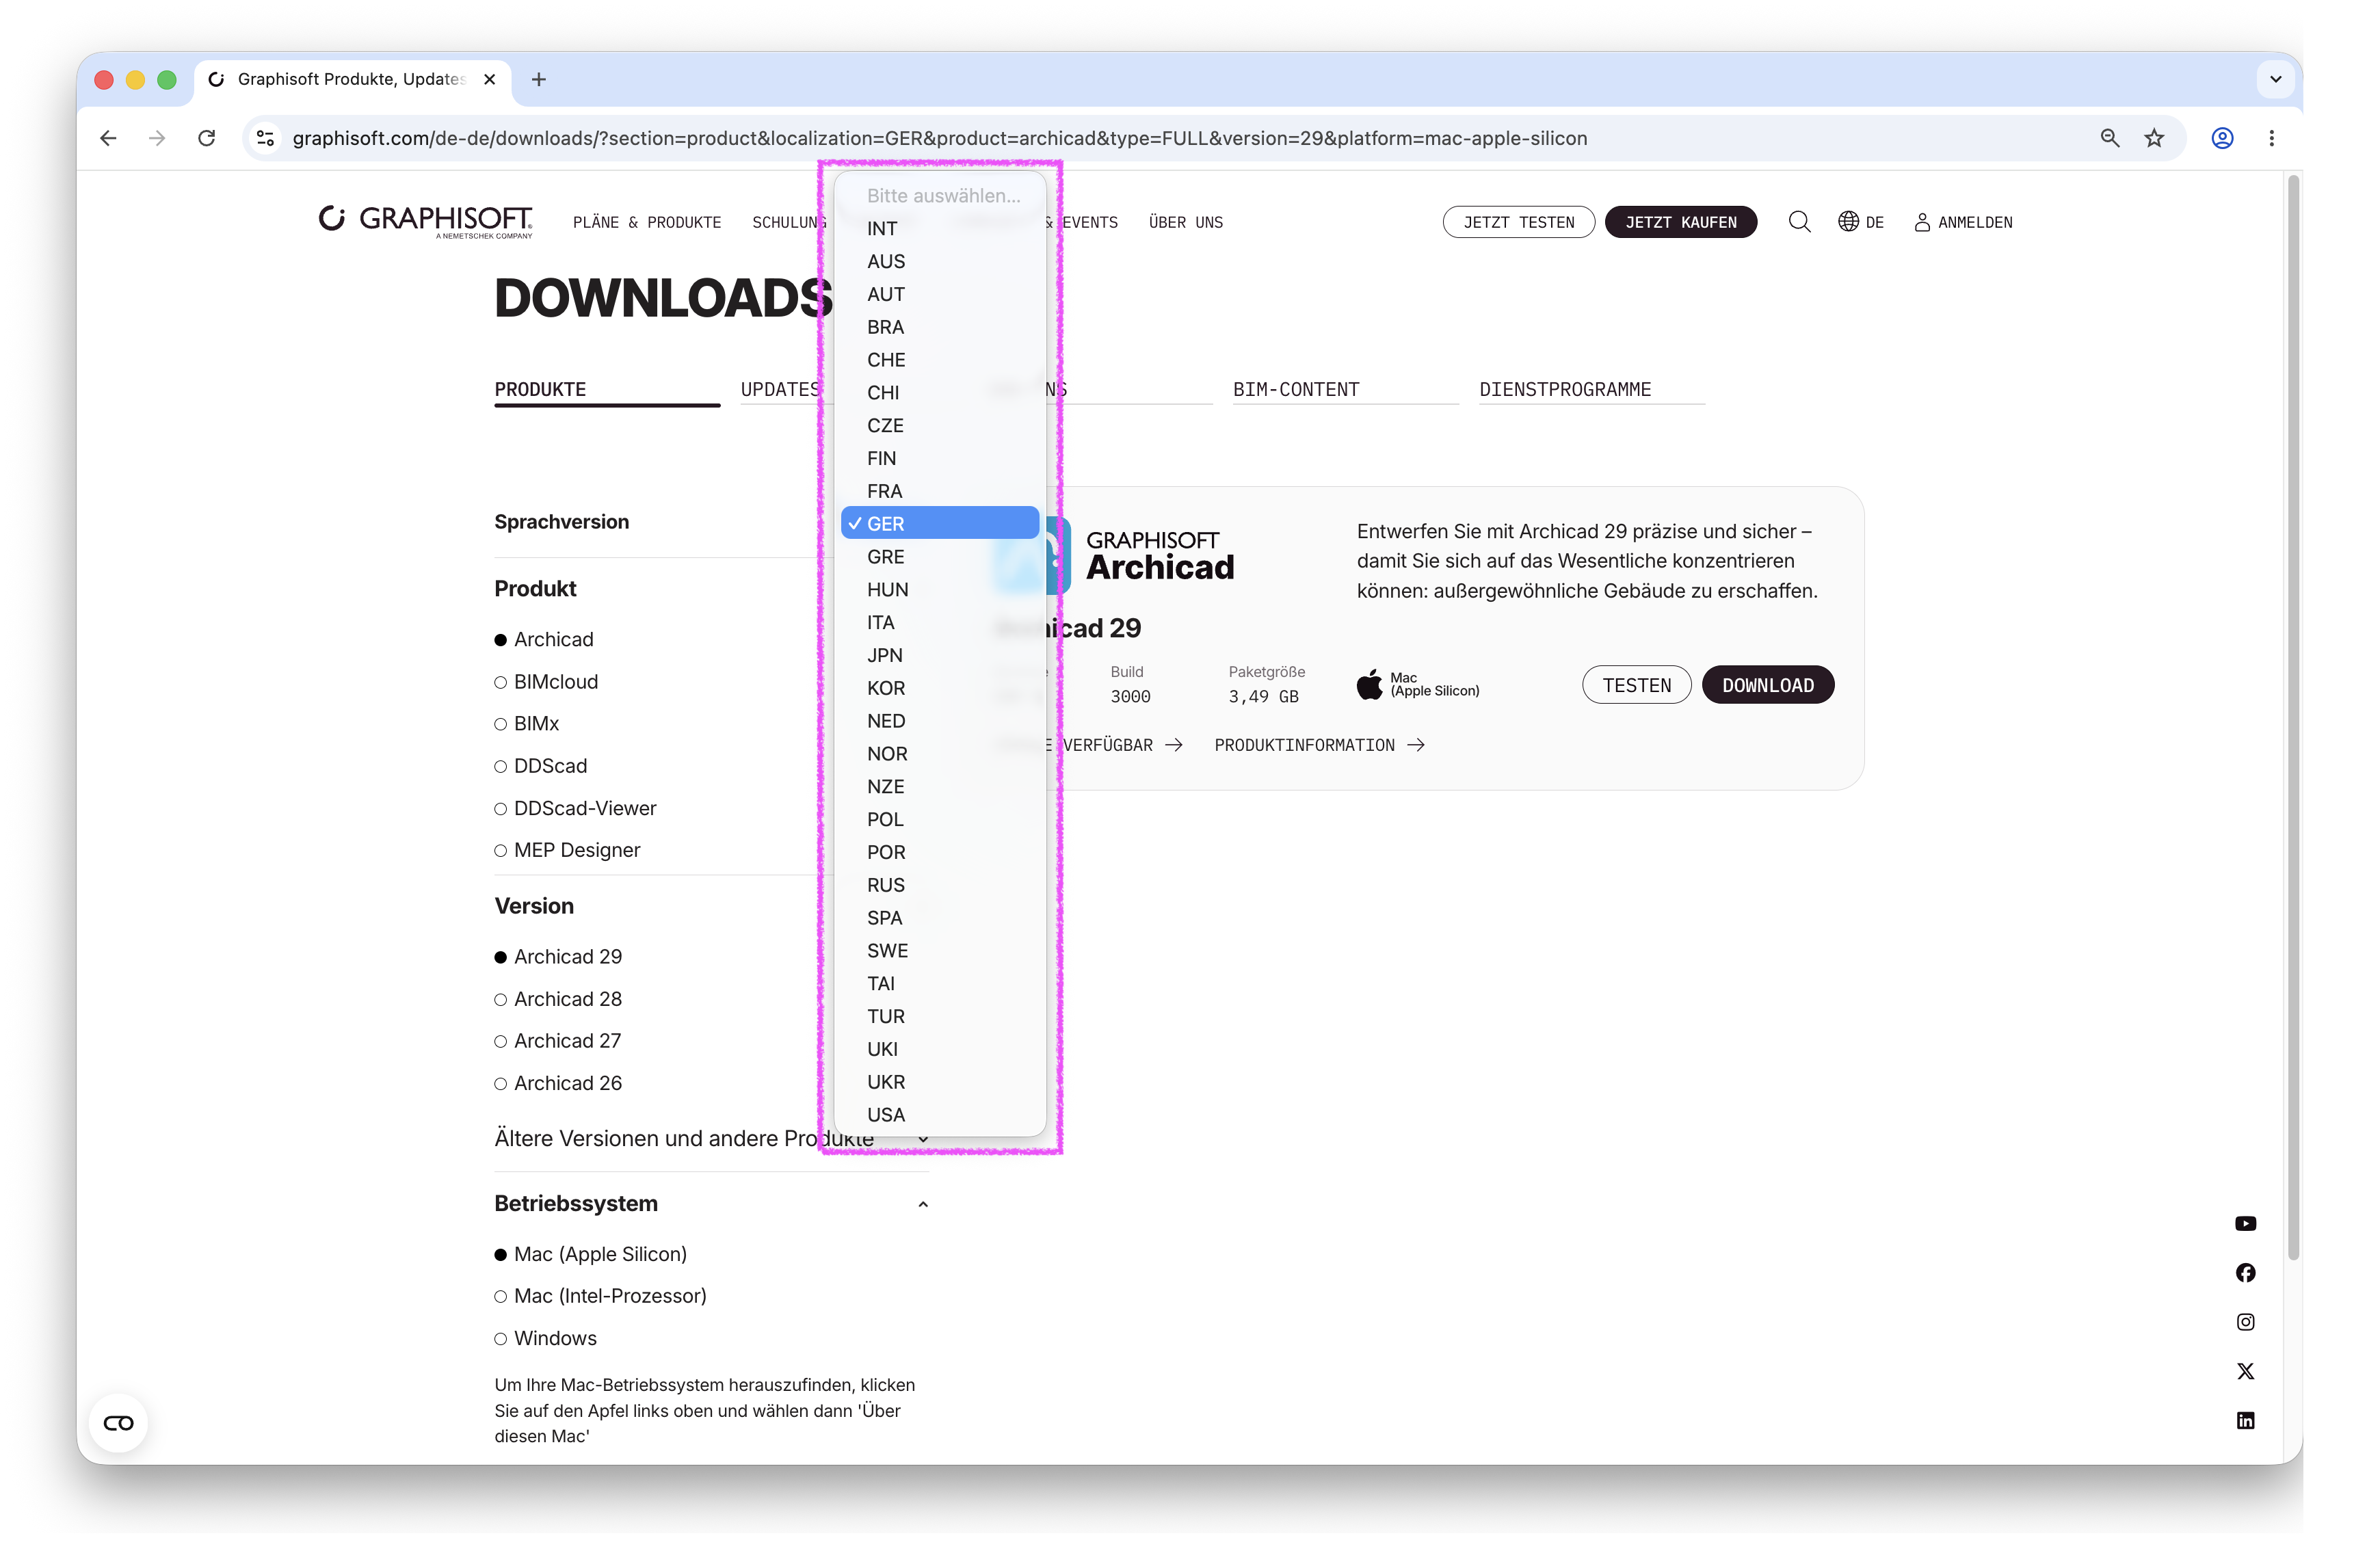Open the YouTube social link

click(2245, 1223)
